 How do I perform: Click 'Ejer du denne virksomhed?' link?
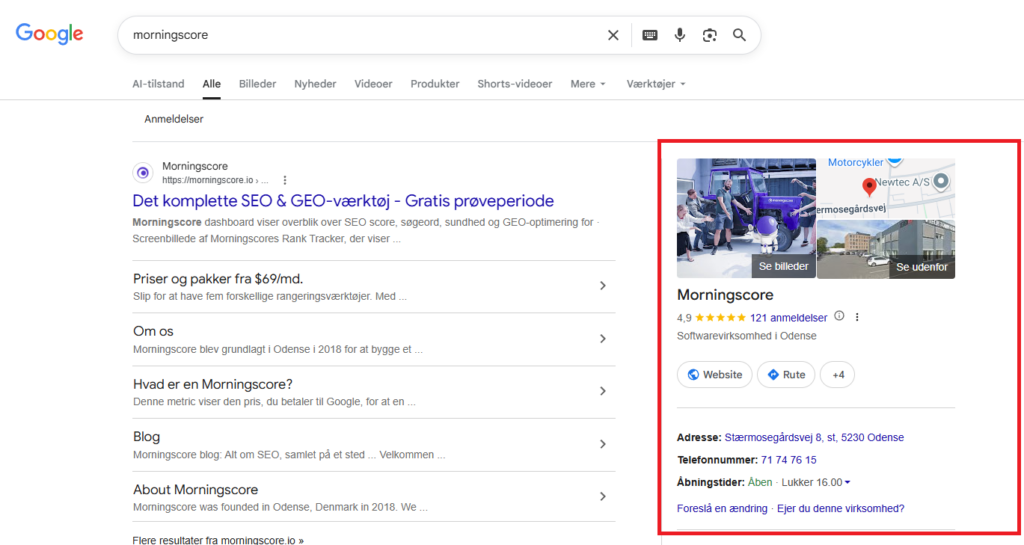click(840, 508)
